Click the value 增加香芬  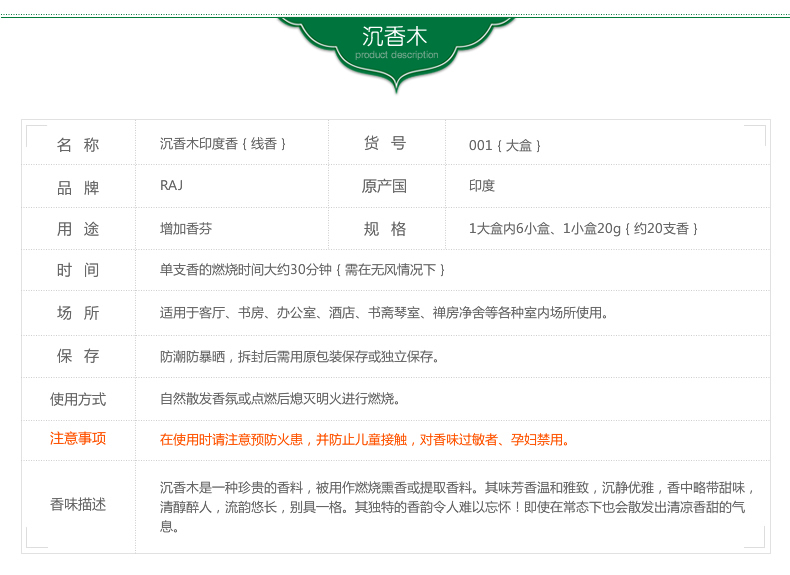[186, 229]
